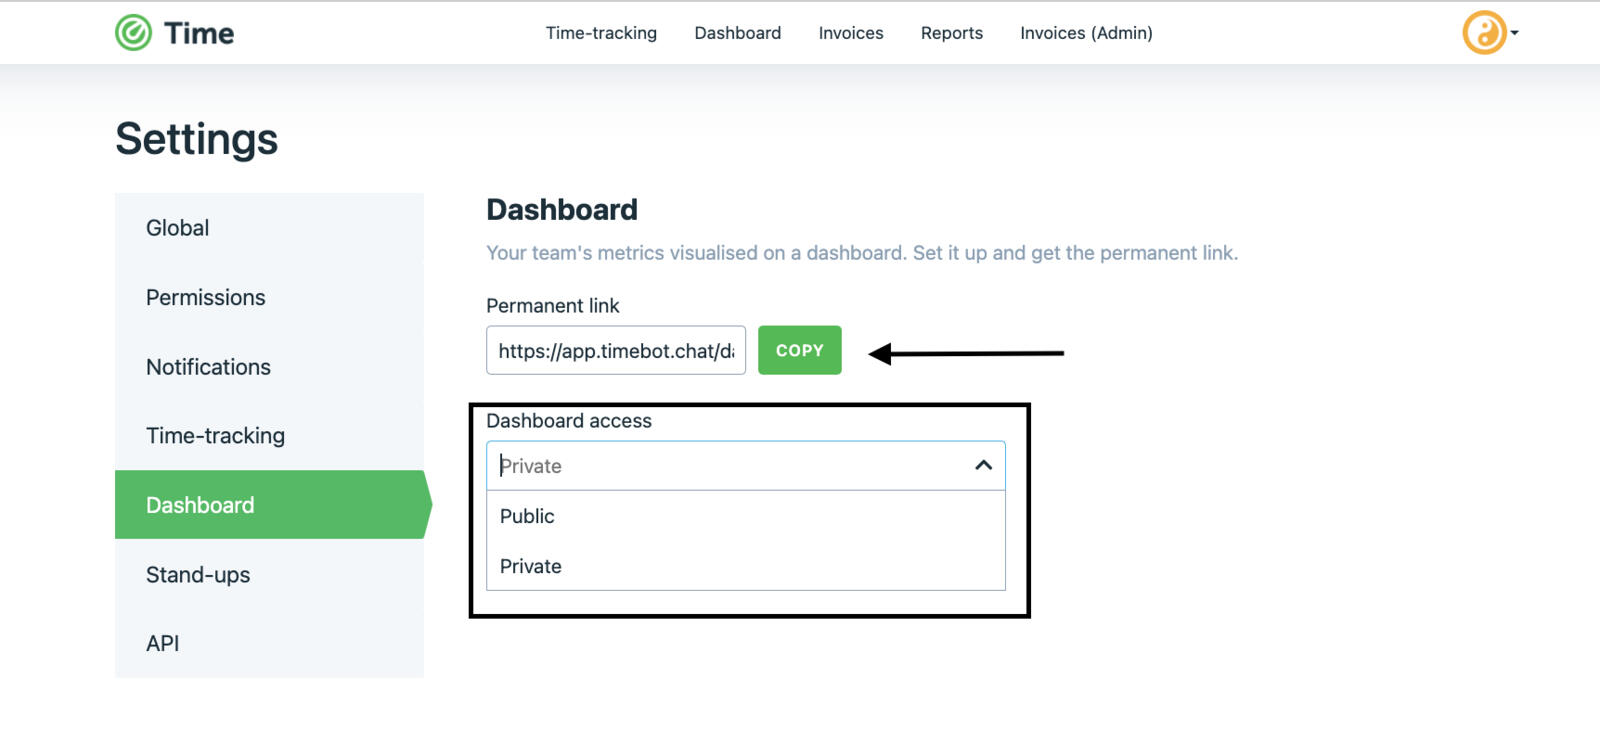This screenshot has width=1600, height=729.
Task: Select the Permissions settings tab
Action: (269, 297)
